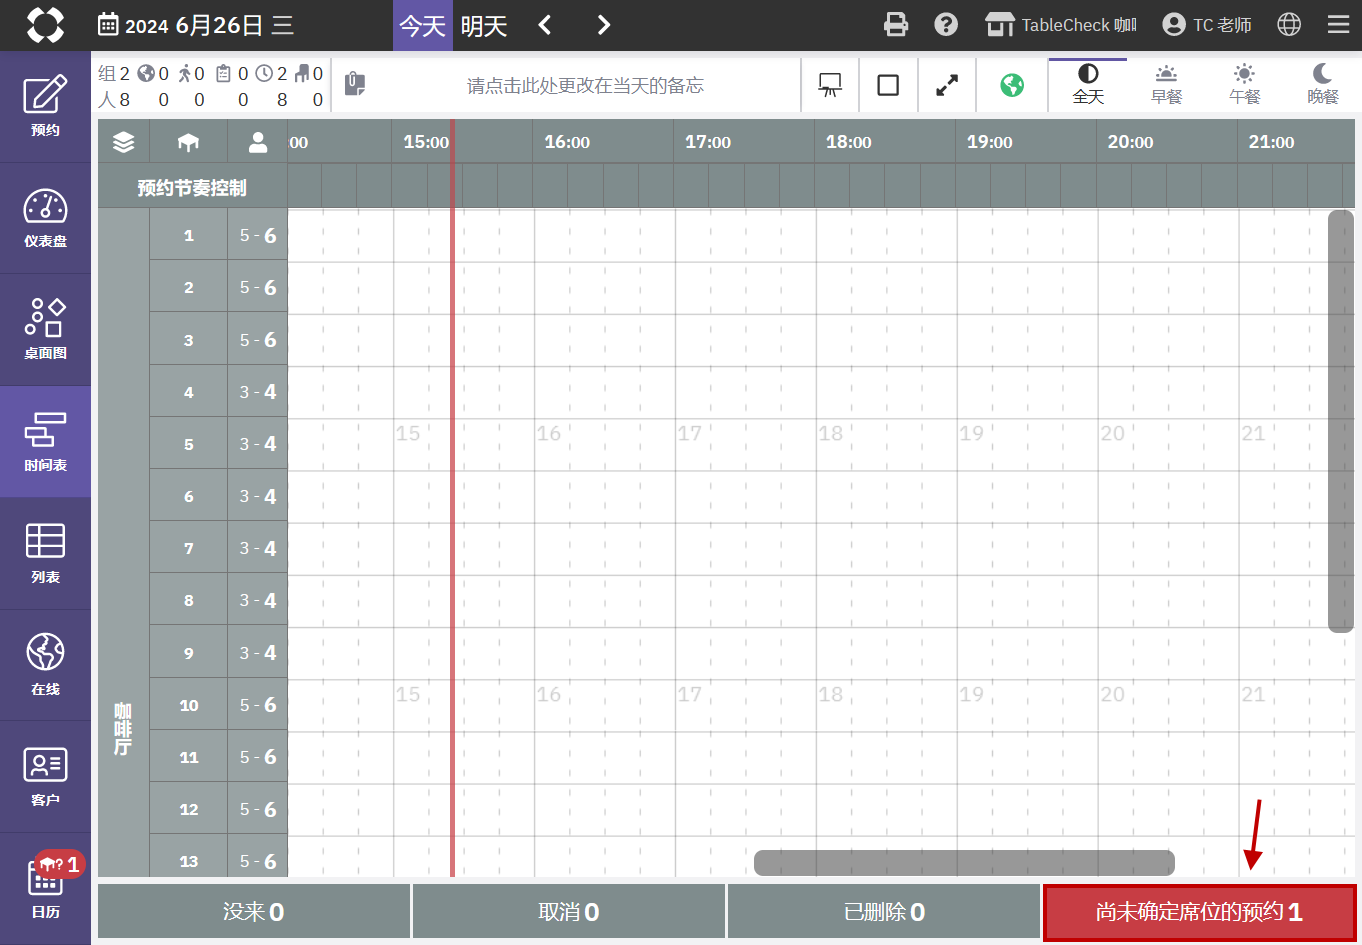Open help via question mark icon

(946, 25)
